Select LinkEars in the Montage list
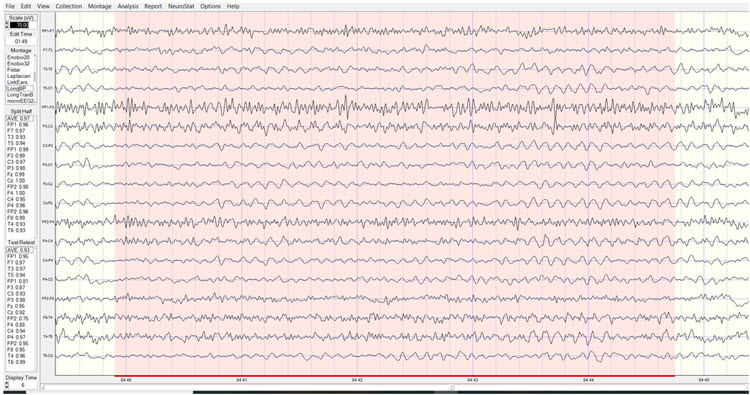This screenshot has width=750, height=395. (x=17, y=82)
